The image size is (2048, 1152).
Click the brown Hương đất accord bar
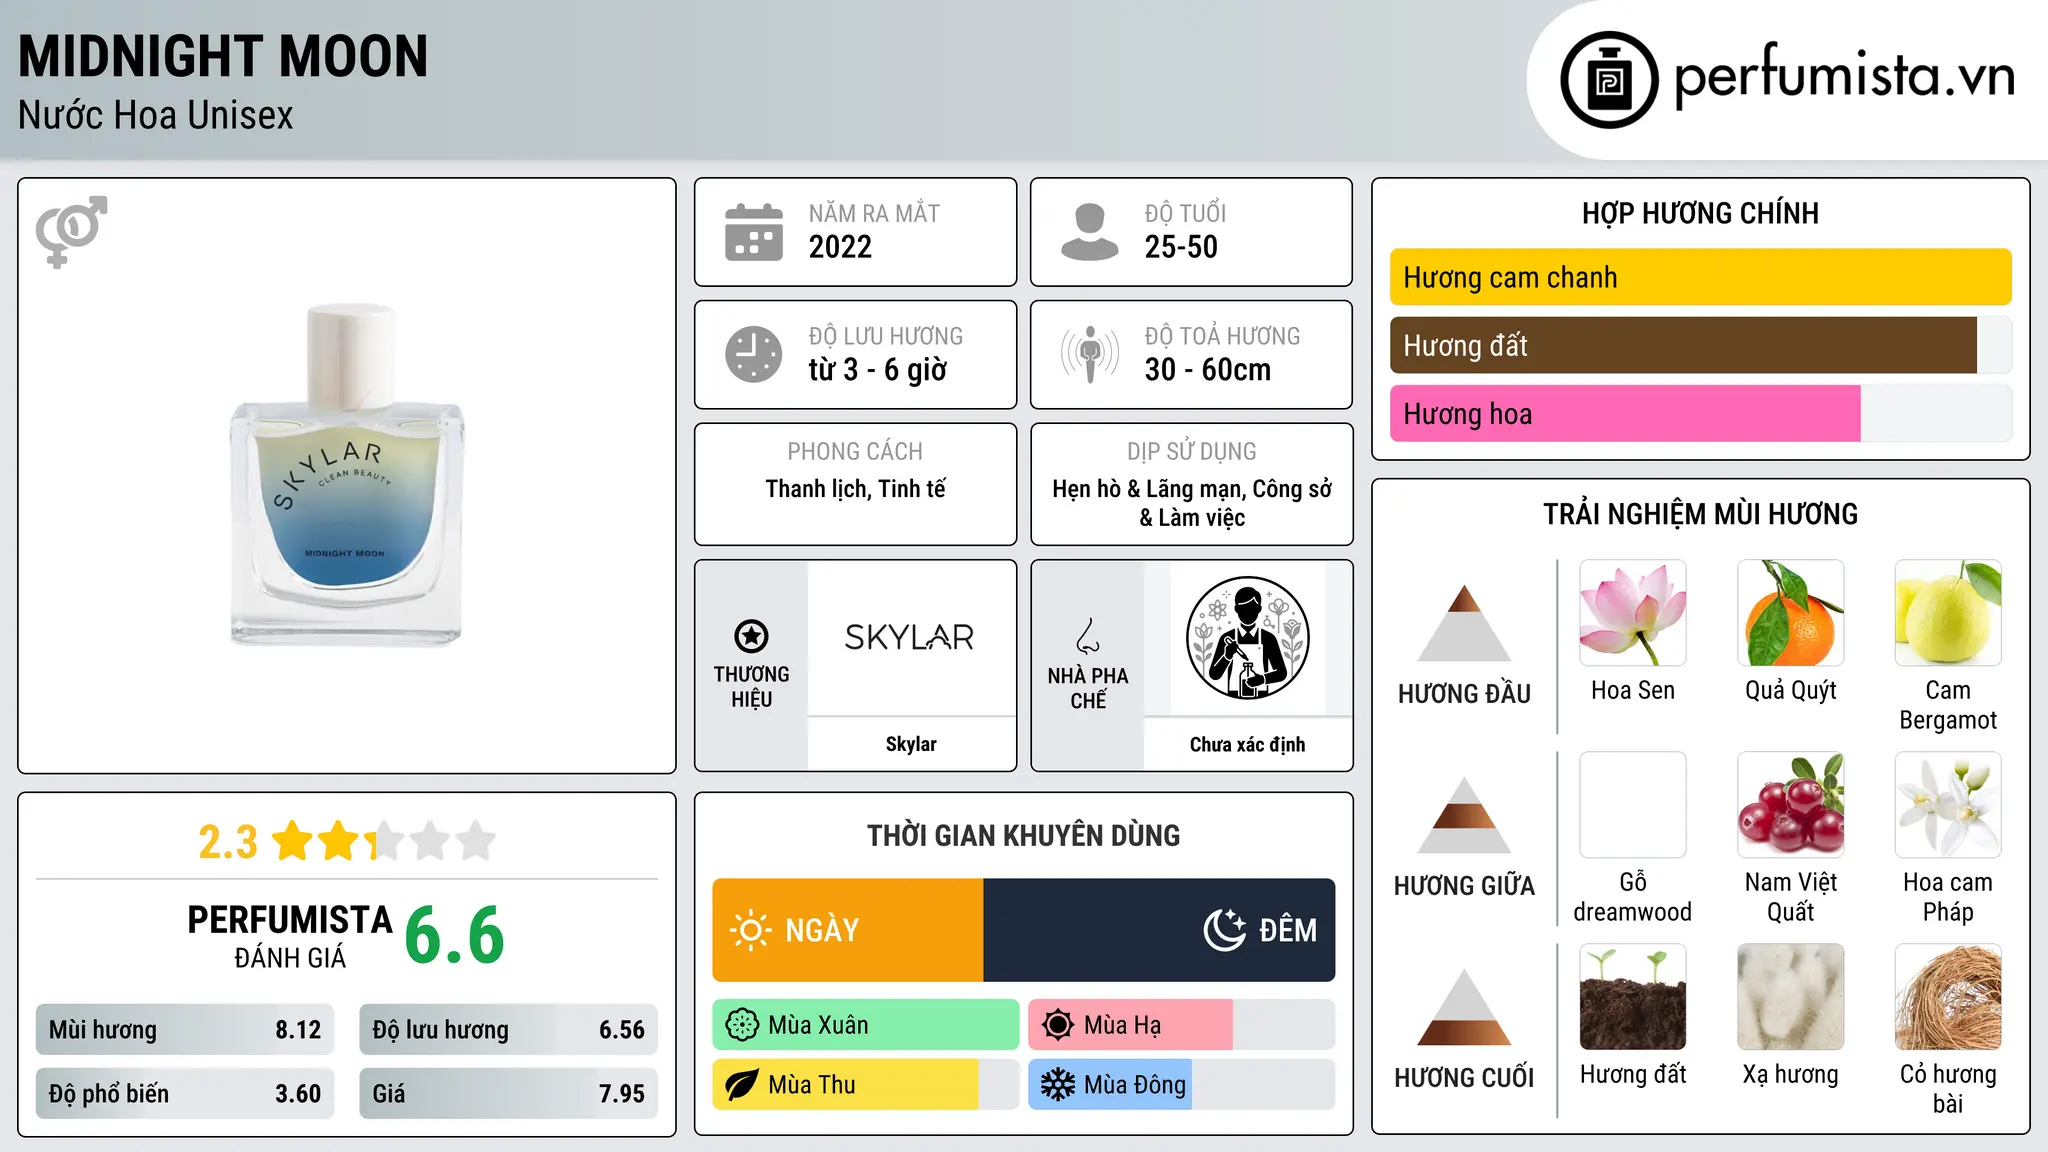pos(1683,345)
